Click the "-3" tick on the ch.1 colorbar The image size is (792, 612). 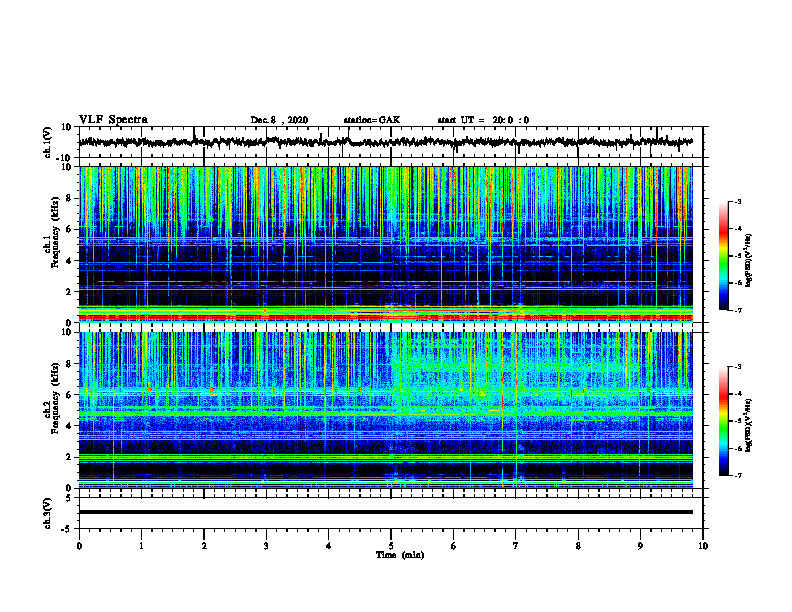(x=737, y=201)
